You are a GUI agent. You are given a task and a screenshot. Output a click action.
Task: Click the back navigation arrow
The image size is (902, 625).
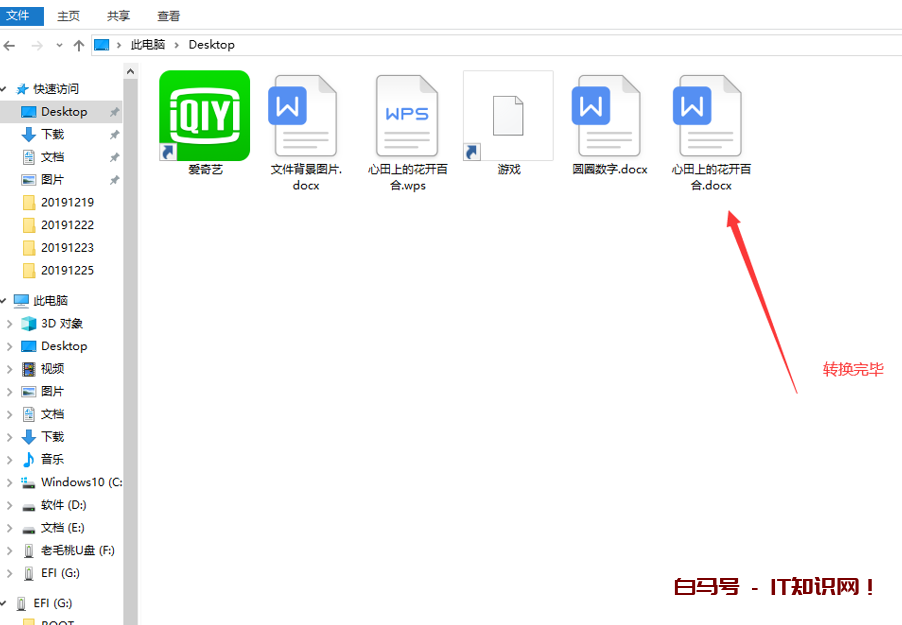(x=11, y=45)
